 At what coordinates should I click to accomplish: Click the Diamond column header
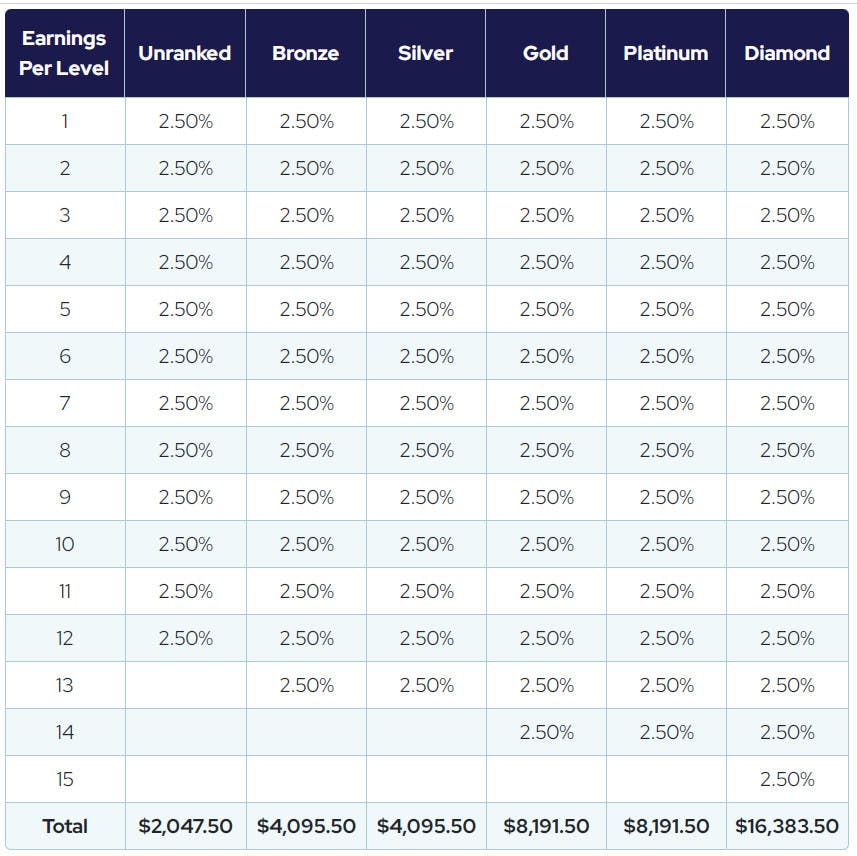[787, 53]
